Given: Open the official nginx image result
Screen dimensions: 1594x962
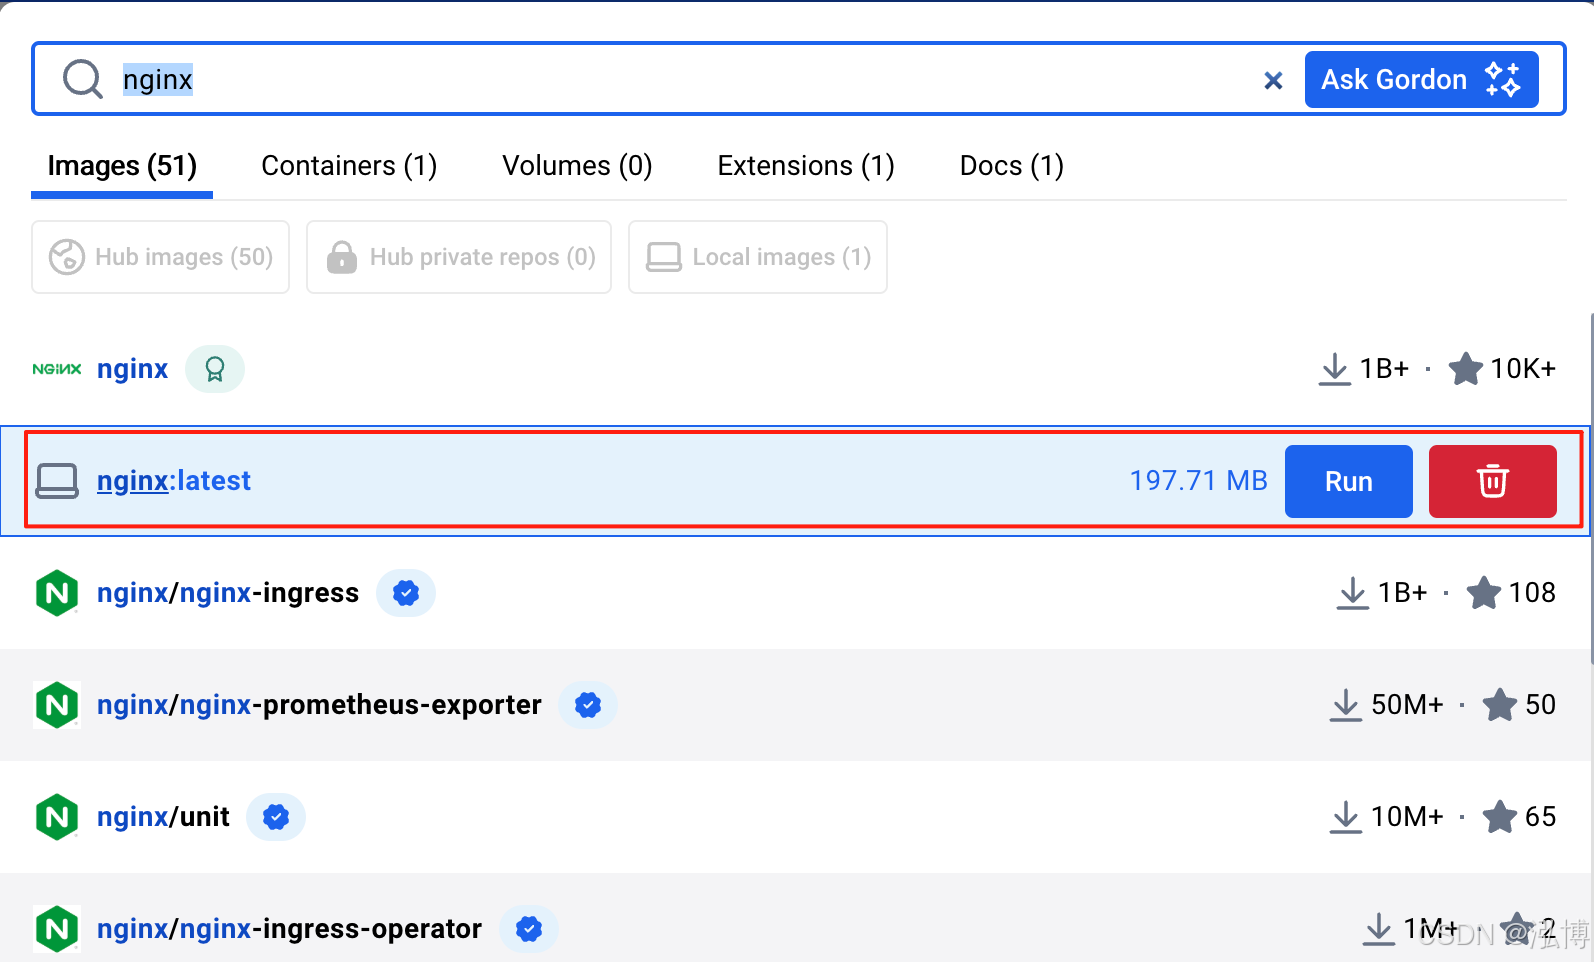Looking at the screenshot, I should coord(132,369).
